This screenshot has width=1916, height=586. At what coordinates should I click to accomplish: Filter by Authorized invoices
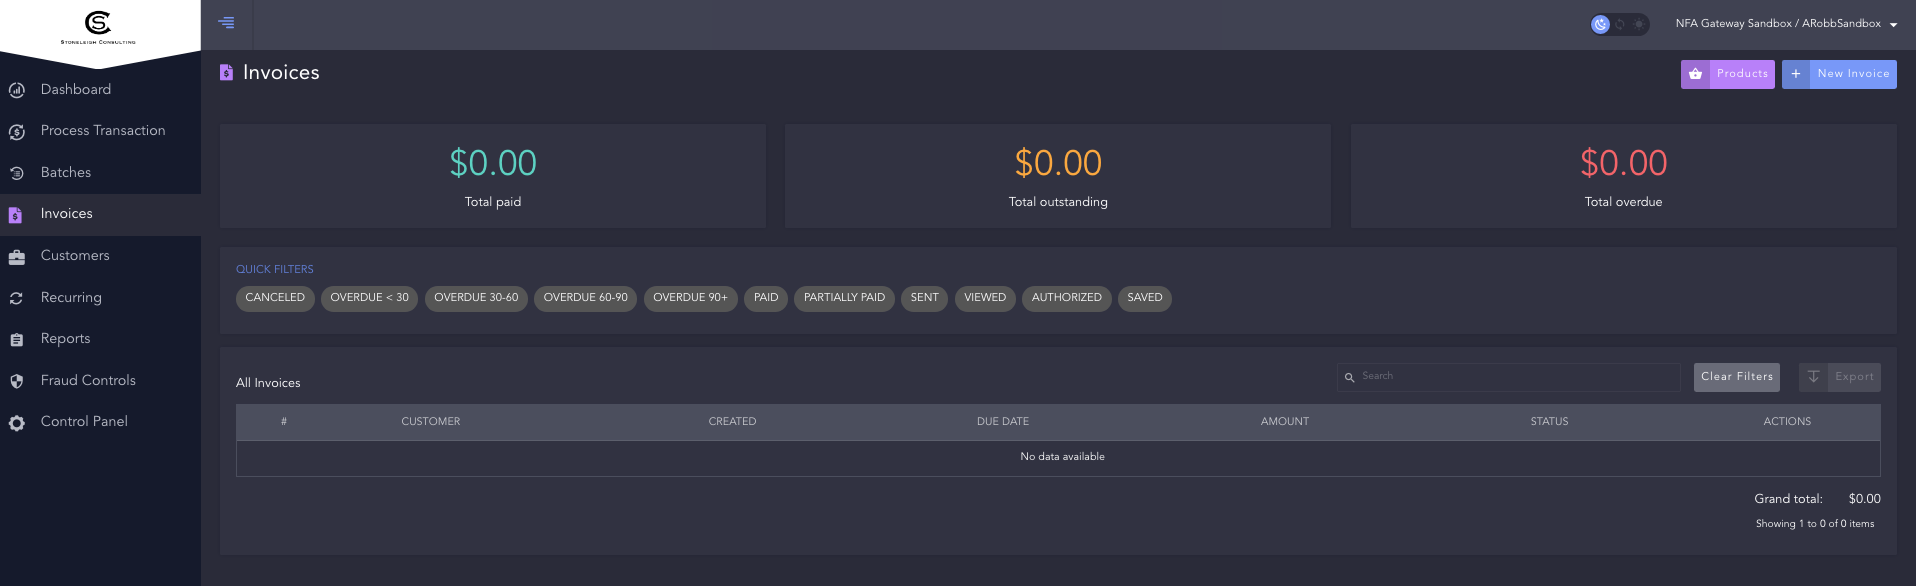pyautogui.click(x=1066, y=298)
